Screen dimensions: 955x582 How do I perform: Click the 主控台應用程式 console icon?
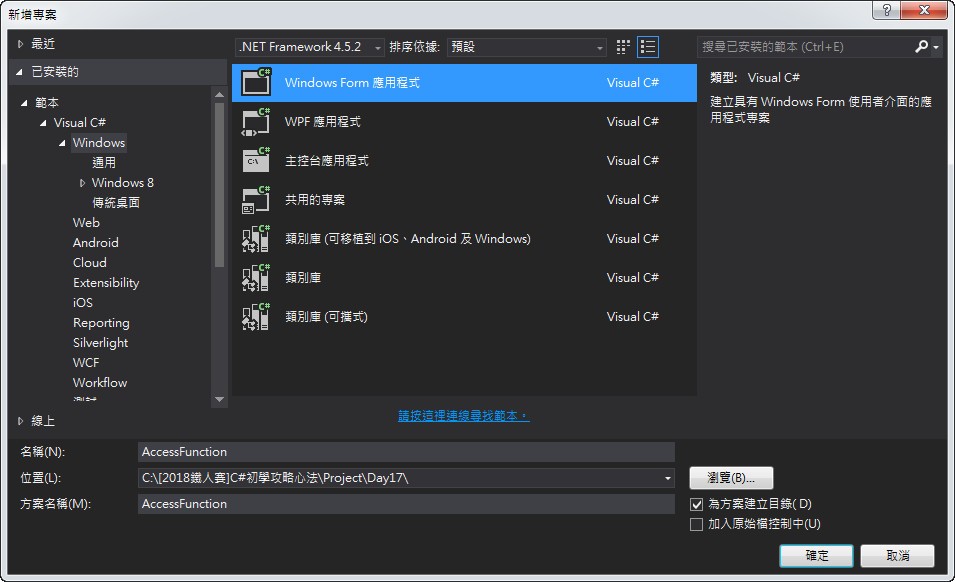(256, 161)
